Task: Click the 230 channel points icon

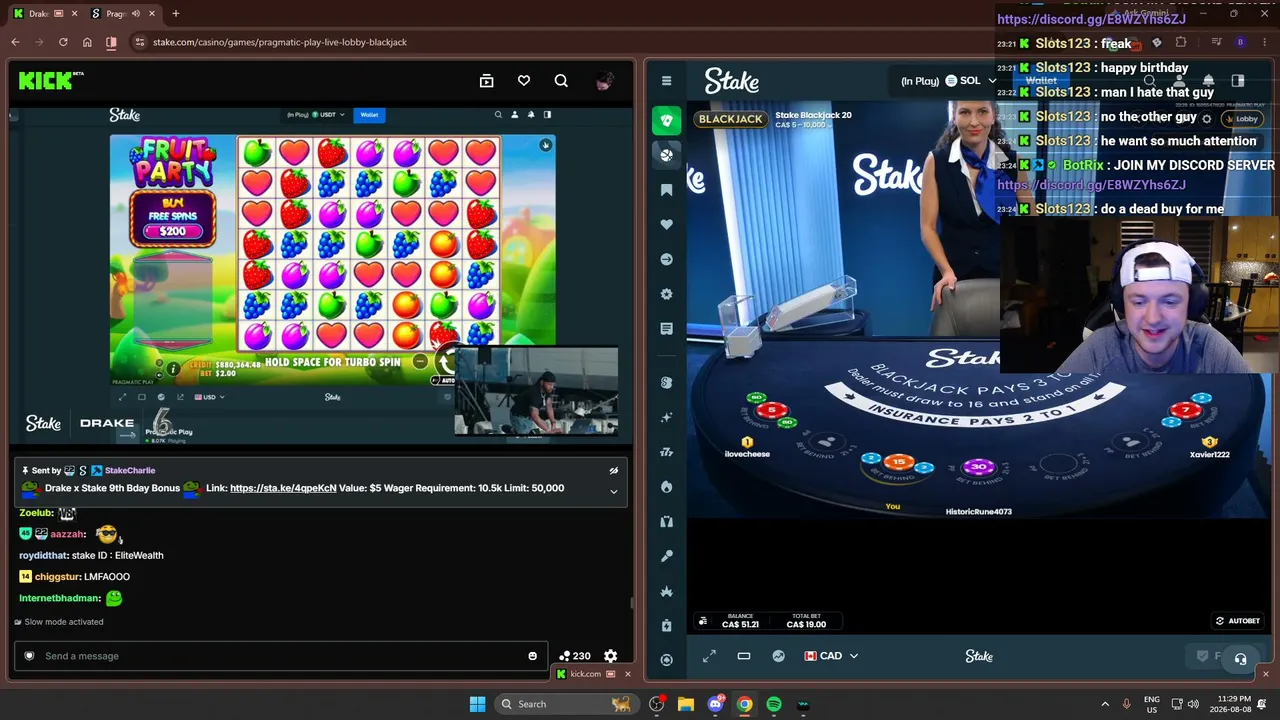Action: [574, 656]
